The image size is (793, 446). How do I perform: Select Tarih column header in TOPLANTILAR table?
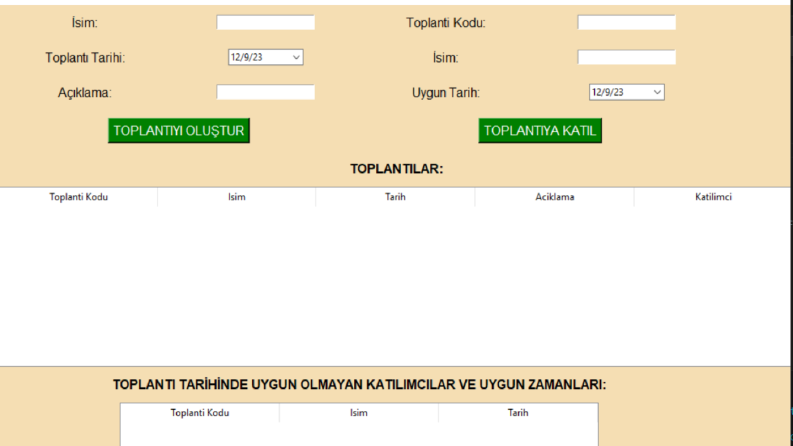click(x=395, y=197)
